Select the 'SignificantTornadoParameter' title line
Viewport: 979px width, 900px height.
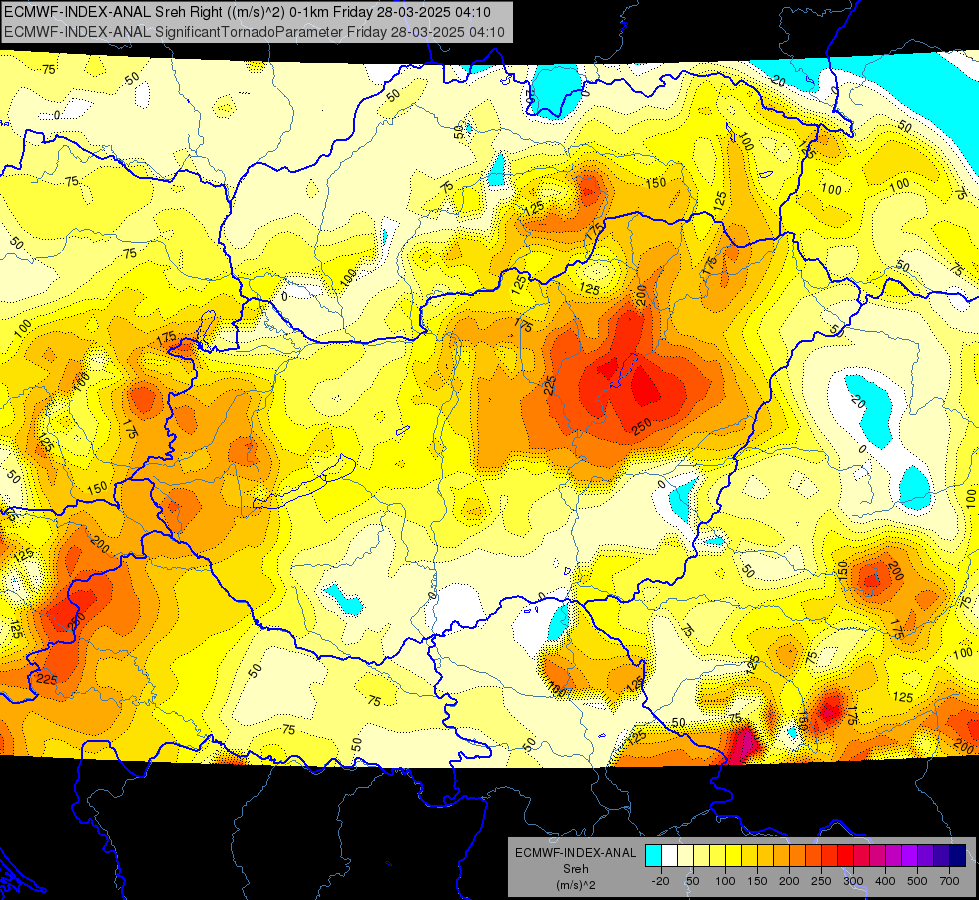point(254,32)
